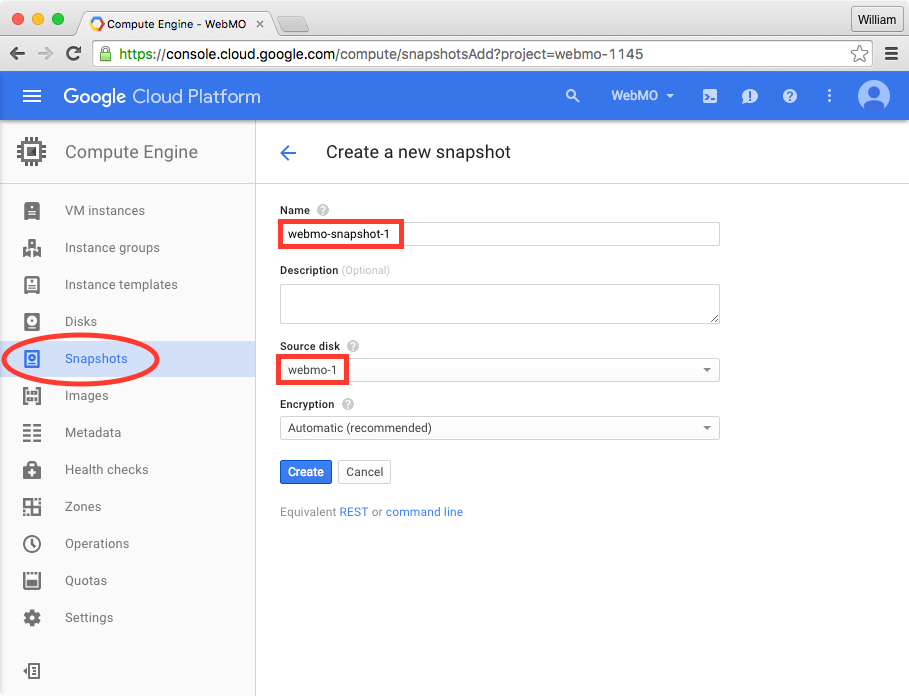Click the Cancel button

365,472
